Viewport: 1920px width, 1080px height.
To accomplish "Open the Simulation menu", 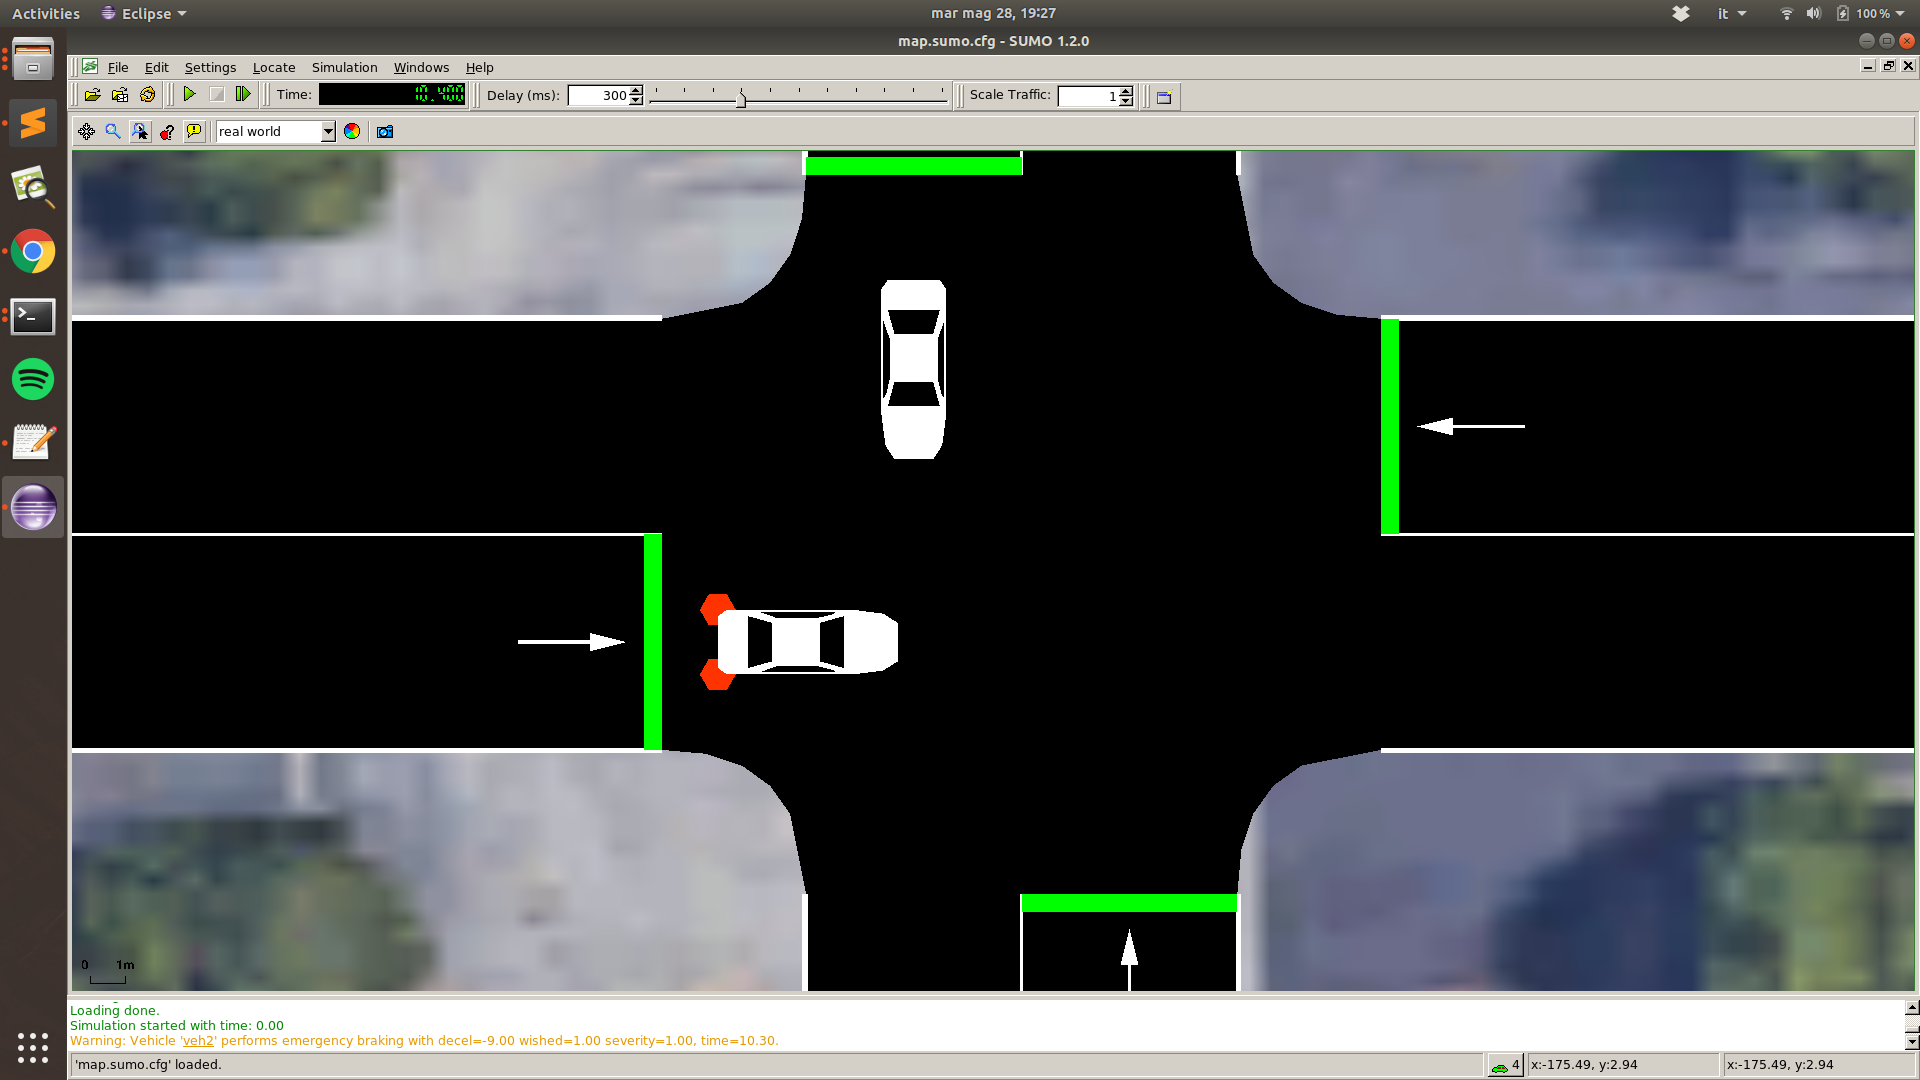I will (344, 68).
